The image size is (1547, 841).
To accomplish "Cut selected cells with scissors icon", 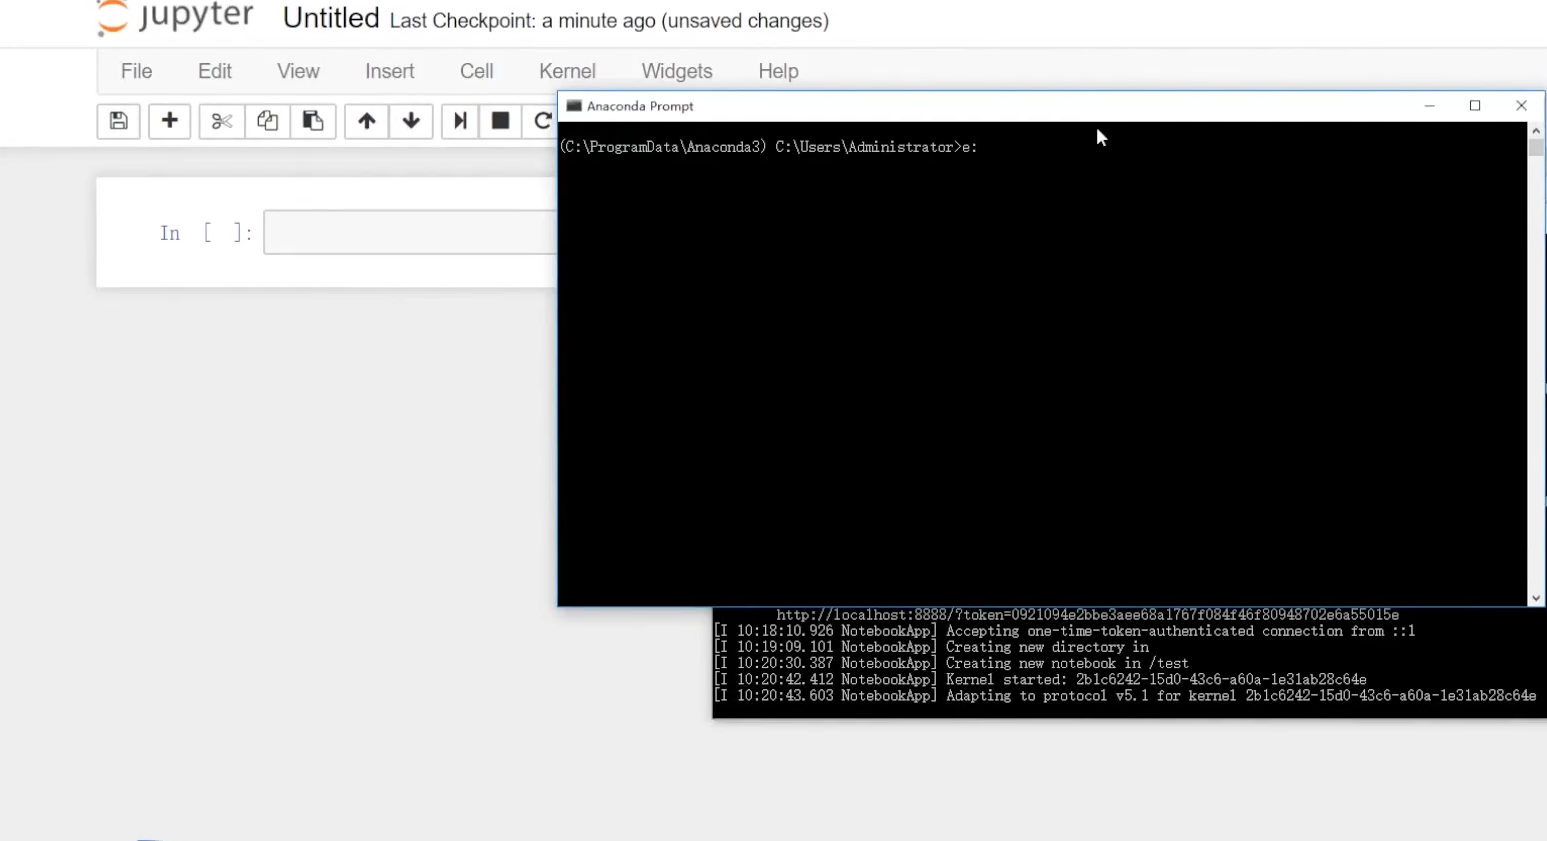I will point(221,121).
